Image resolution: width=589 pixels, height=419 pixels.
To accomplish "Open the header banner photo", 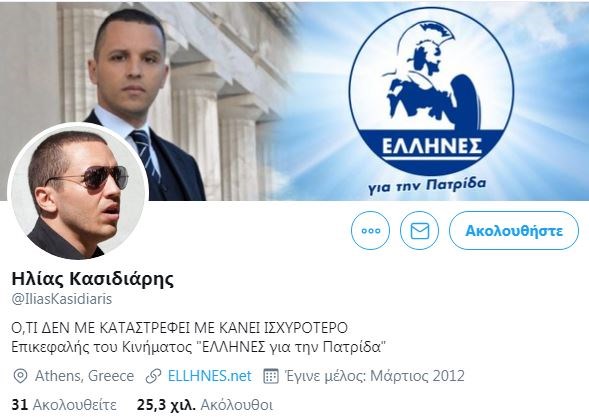I will 294,100.
